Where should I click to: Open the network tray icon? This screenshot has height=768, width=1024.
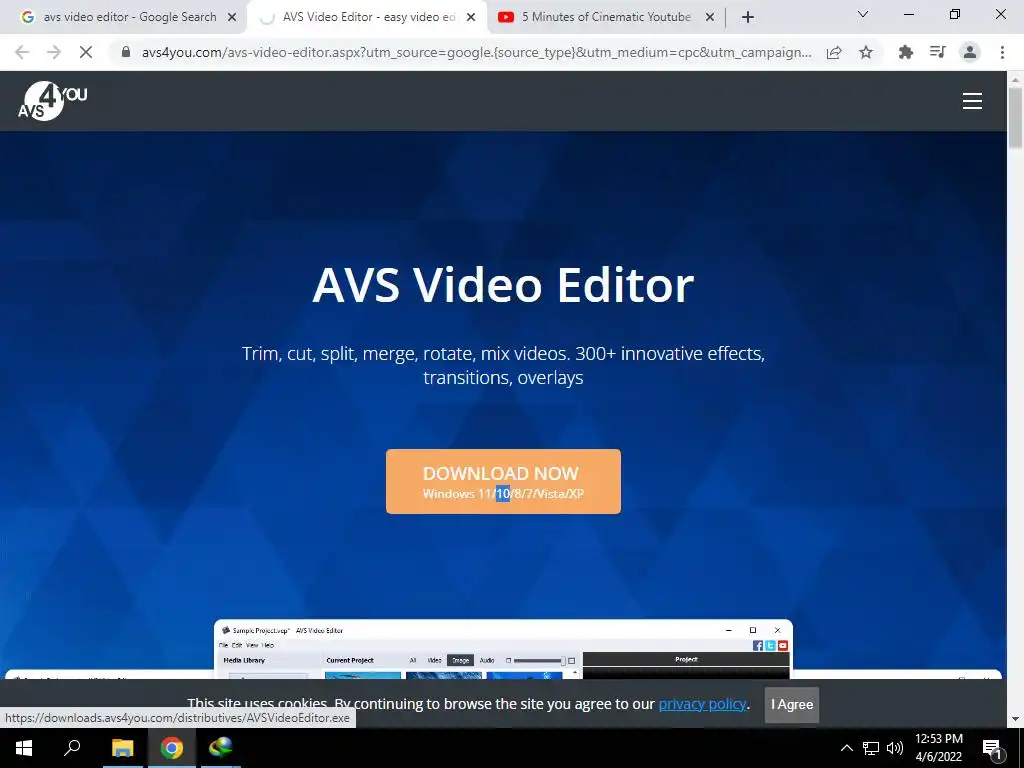coord(871,748)
